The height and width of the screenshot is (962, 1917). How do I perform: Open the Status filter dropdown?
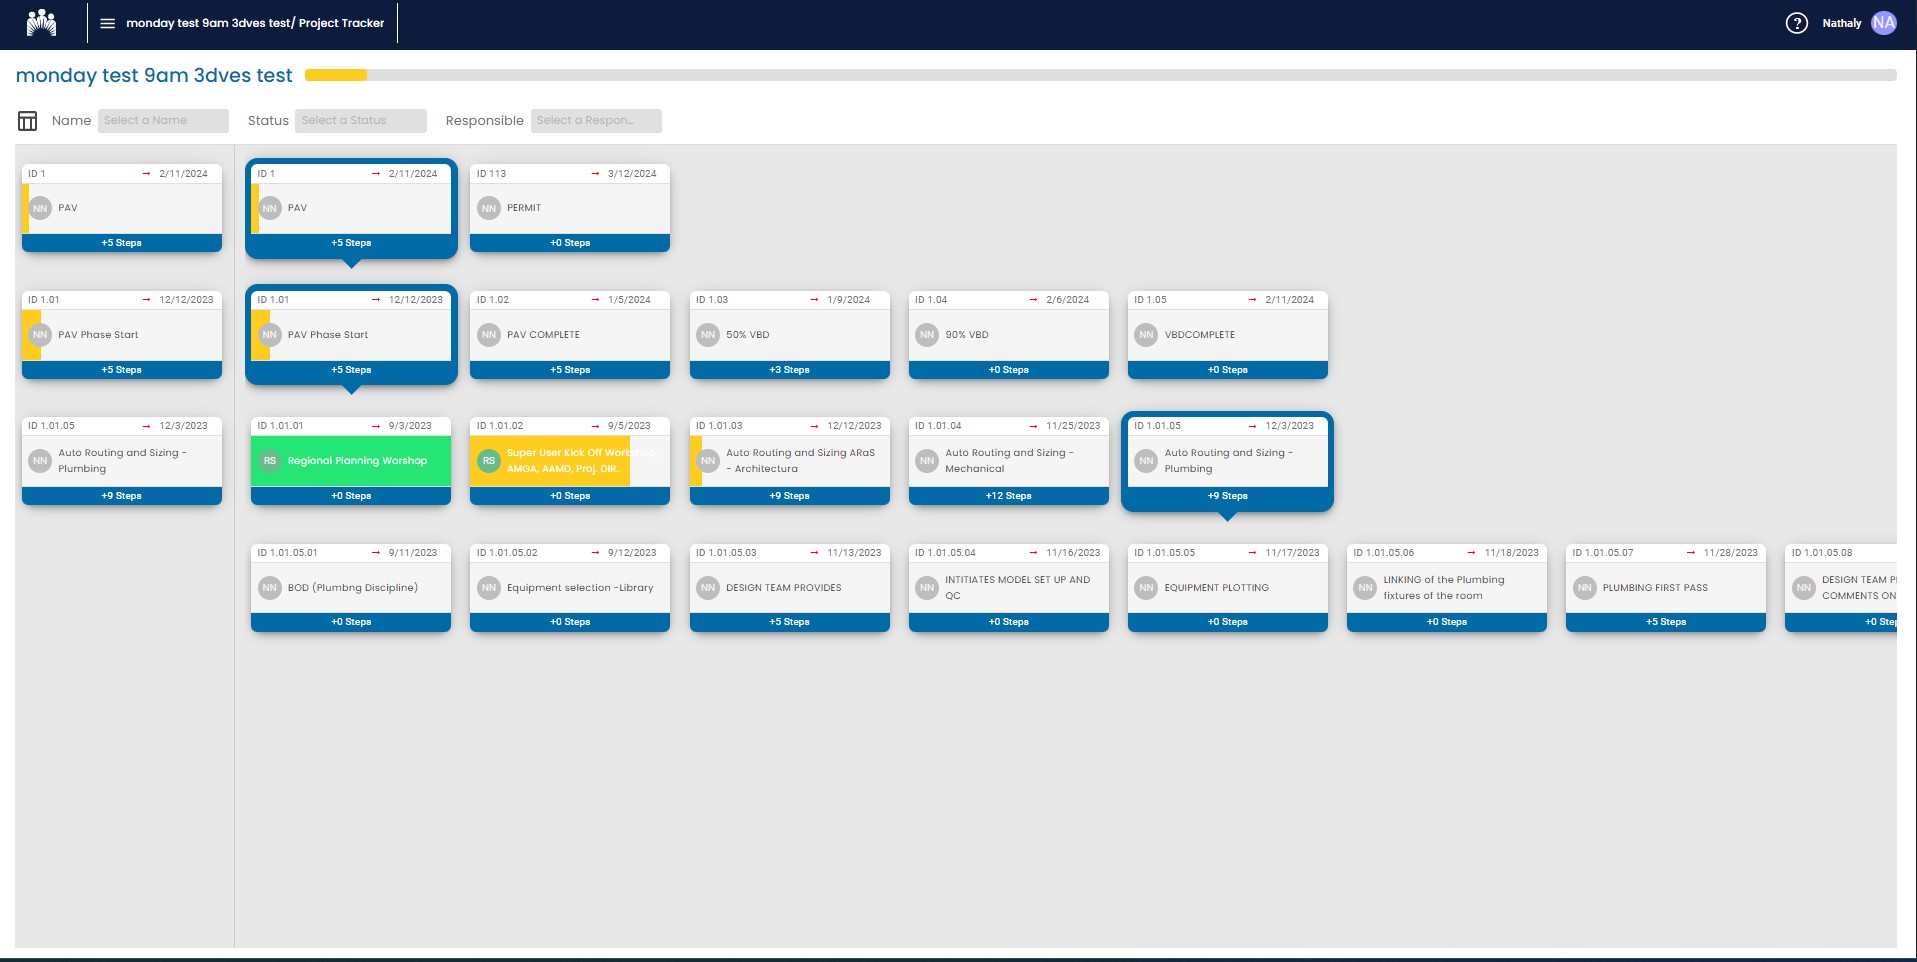(x=360, y=121)
